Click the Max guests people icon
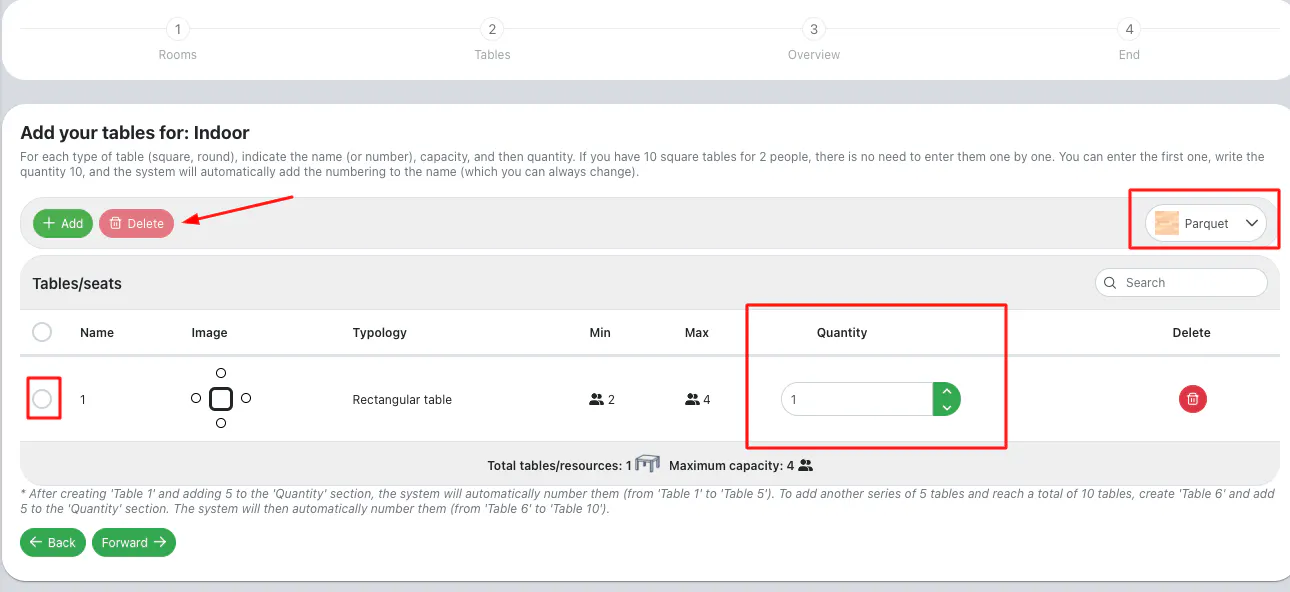This screenshot has height=592, width=1290. (x=692, y=400)
